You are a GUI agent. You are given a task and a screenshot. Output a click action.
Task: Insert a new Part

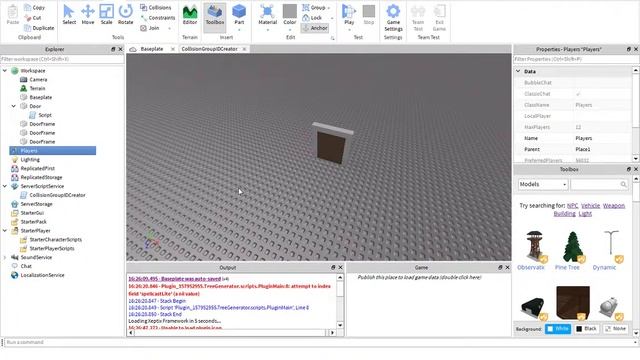click(x=239, y=16)
